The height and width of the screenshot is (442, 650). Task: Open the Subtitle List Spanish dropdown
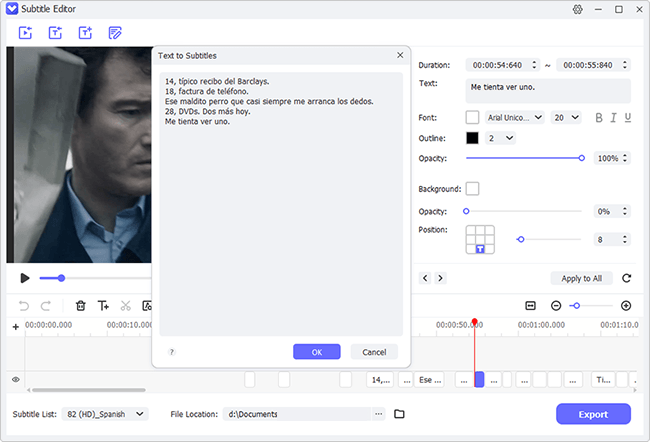pos(105,414)
